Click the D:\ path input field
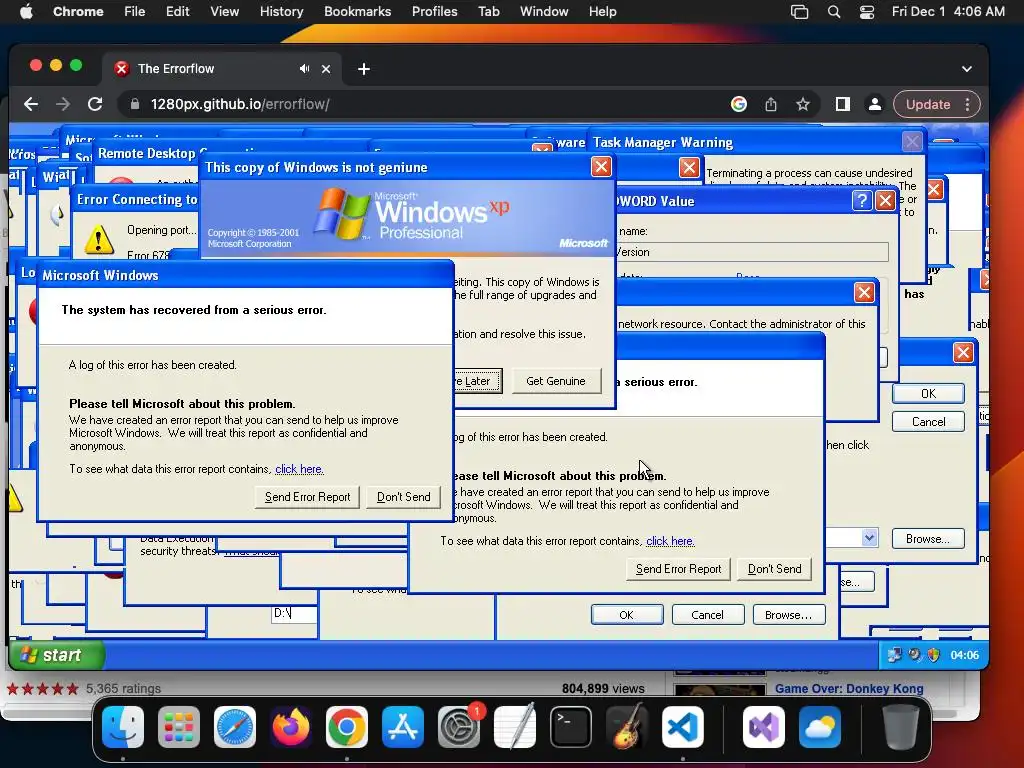 [x=294, y=613]
